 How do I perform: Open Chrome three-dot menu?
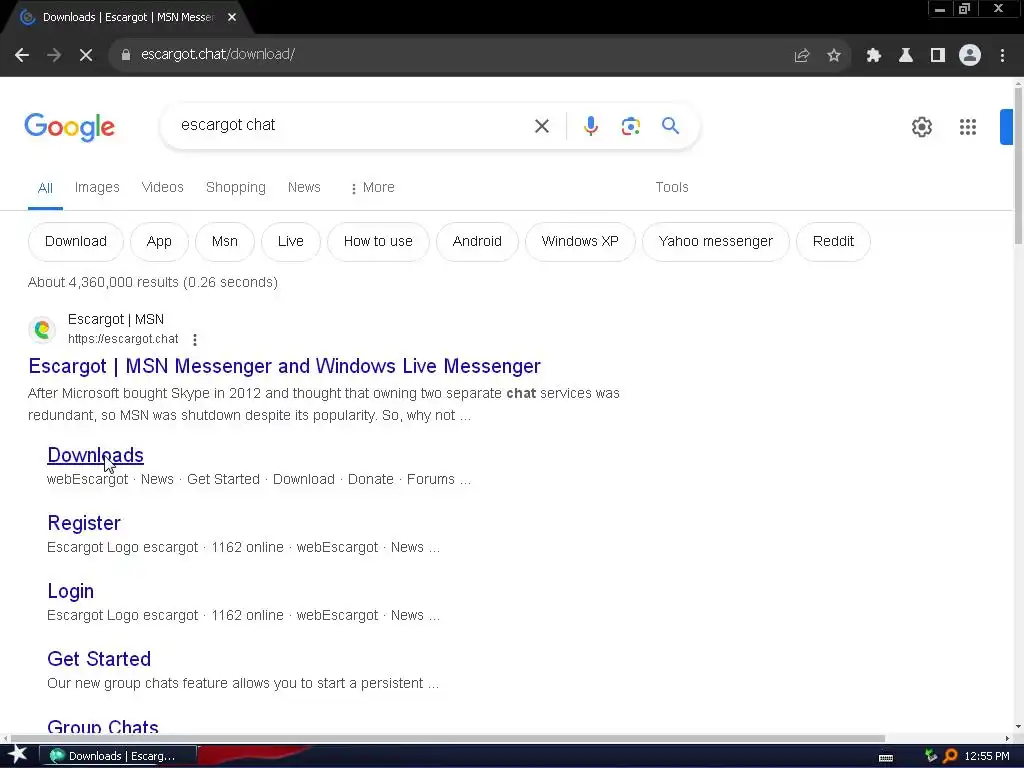pos(1002,56)
